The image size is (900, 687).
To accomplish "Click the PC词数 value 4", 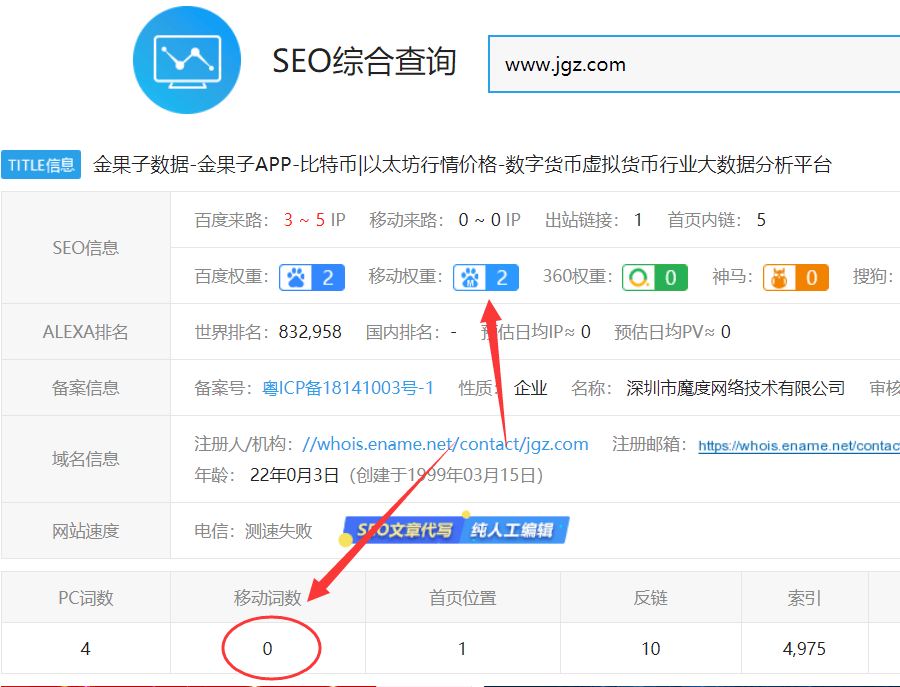I will coord(86,649).
